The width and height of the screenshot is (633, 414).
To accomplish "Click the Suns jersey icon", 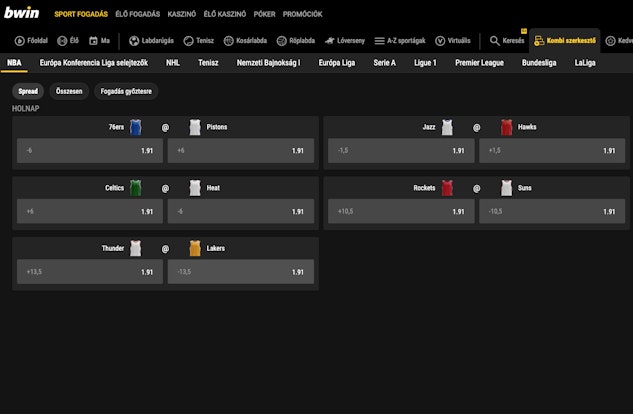I will [507, 188].
